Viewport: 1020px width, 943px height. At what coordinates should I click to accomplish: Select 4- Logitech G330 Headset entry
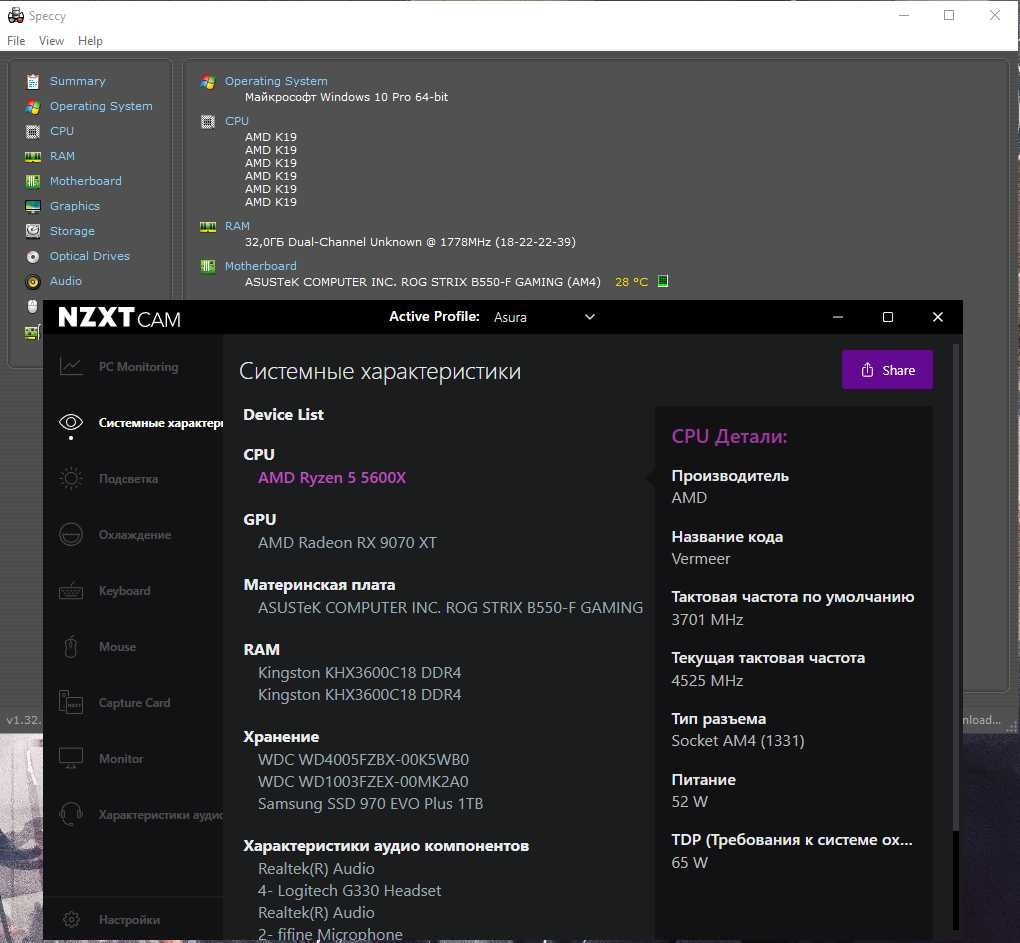(349, 891)
